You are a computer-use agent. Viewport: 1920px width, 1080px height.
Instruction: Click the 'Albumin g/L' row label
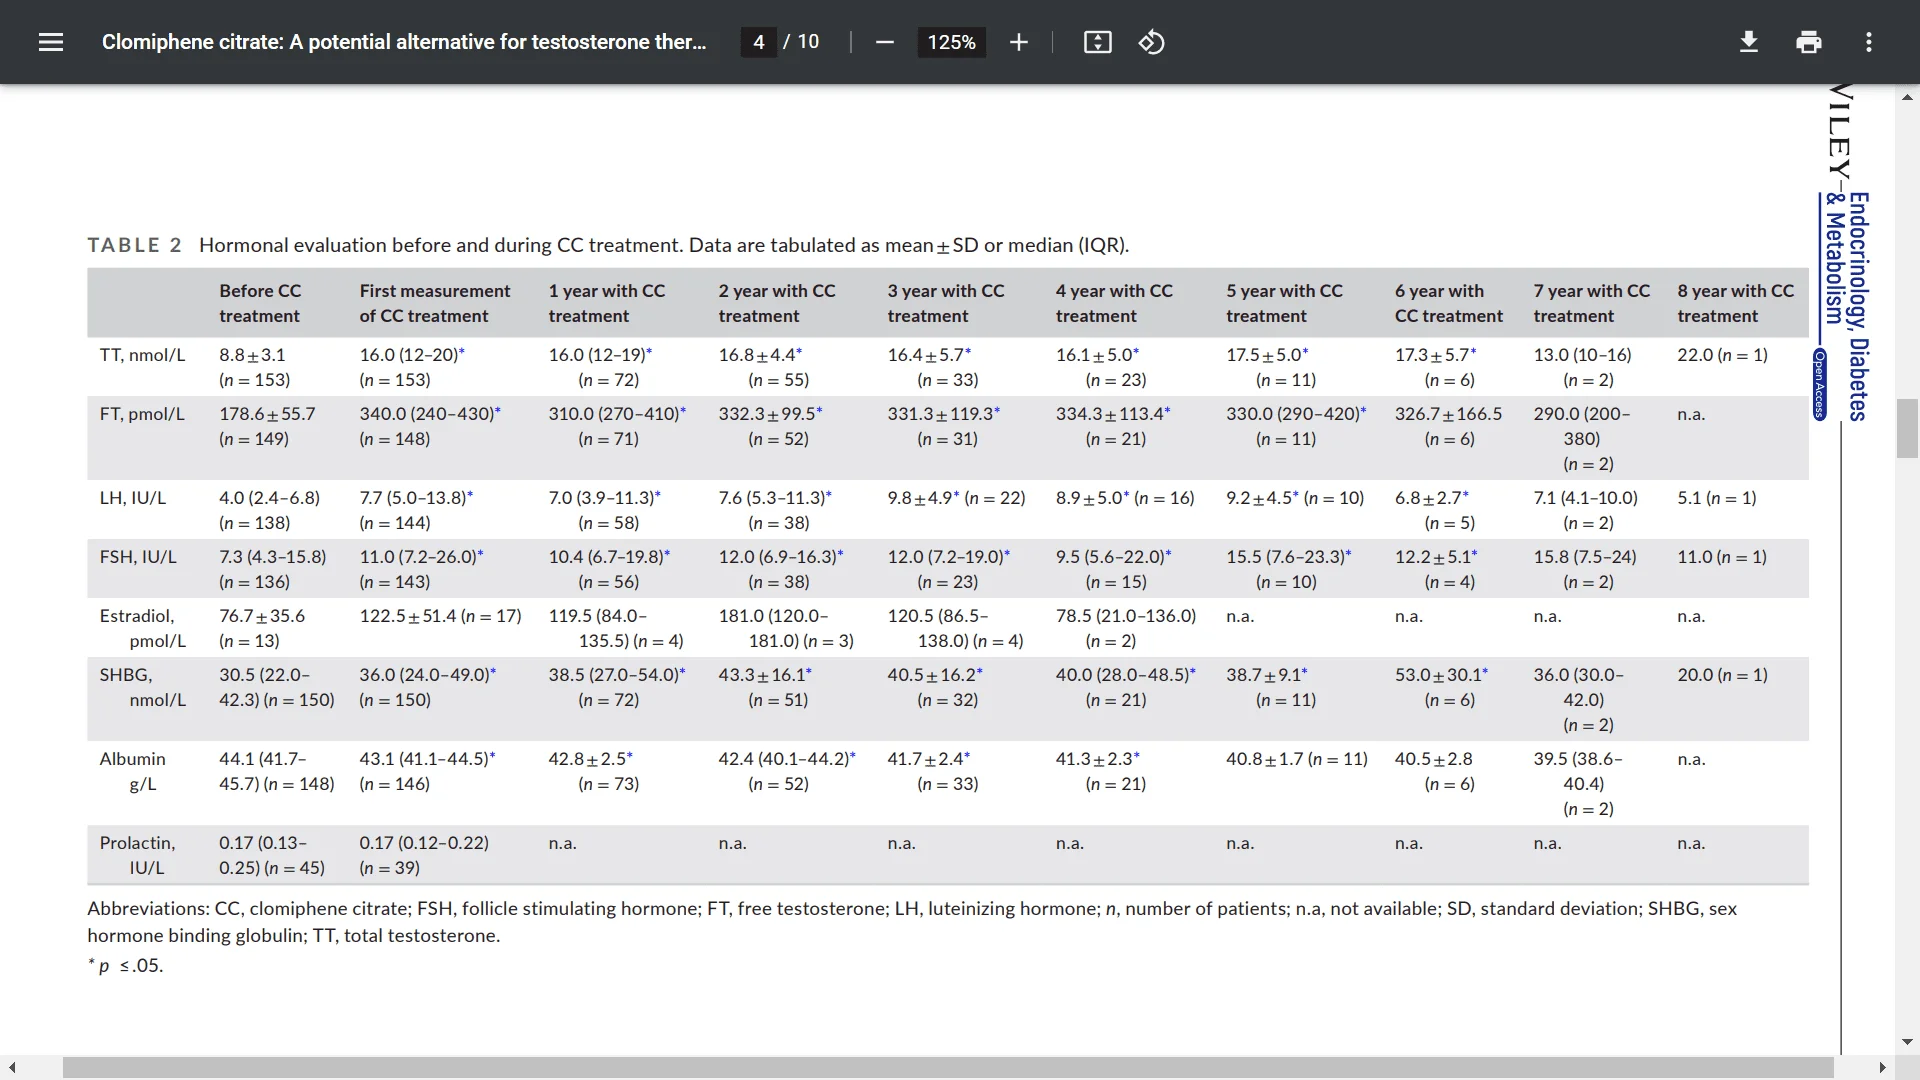pos(132,771)
